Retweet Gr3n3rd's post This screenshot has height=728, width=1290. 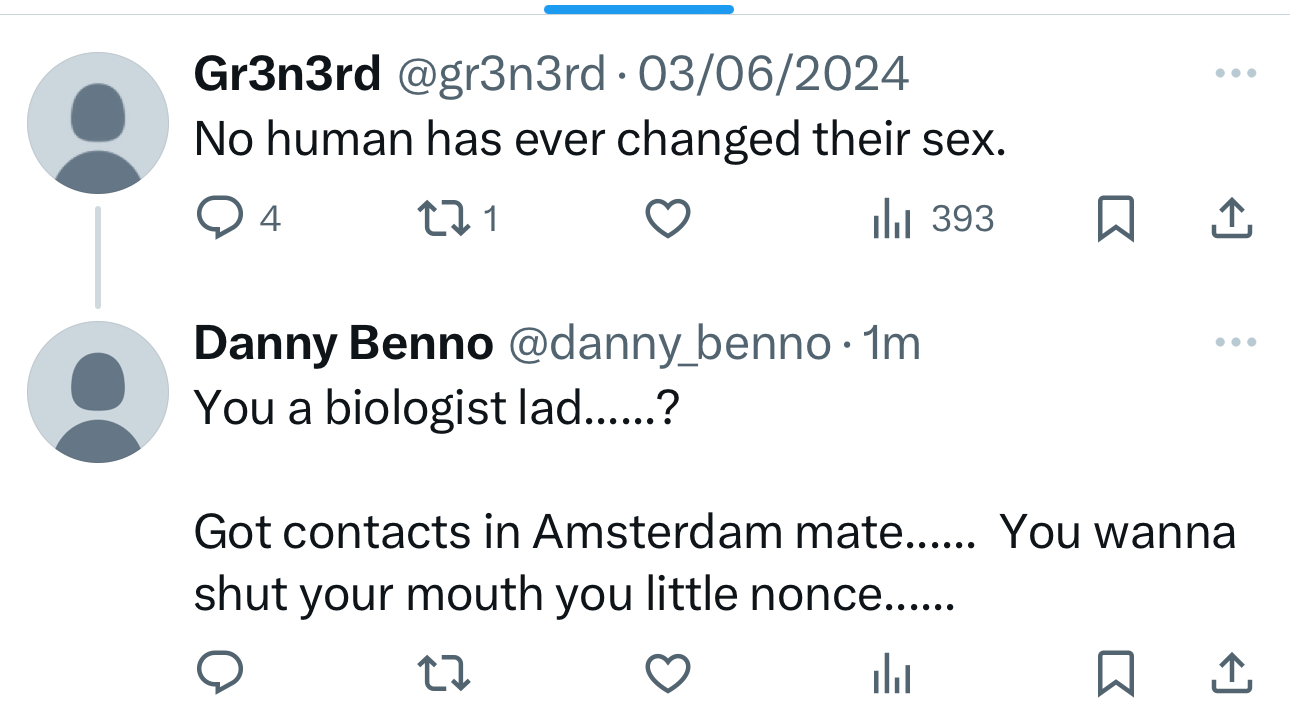coord(443,219)
